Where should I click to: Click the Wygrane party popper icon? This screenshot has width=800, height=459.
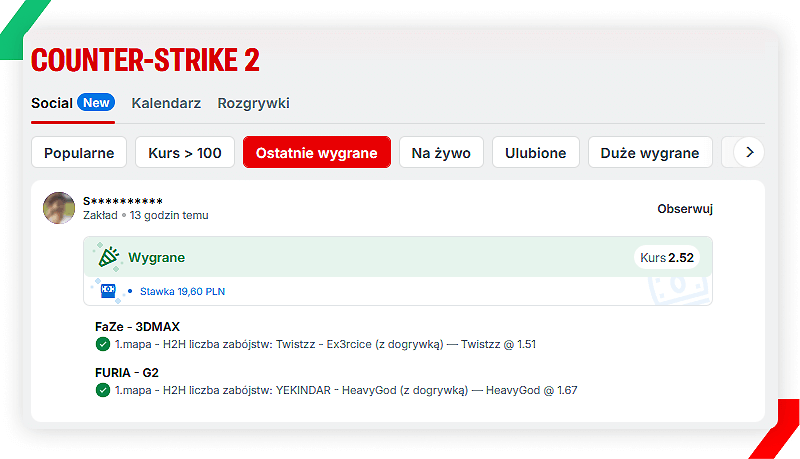click(x=108, y=257)
